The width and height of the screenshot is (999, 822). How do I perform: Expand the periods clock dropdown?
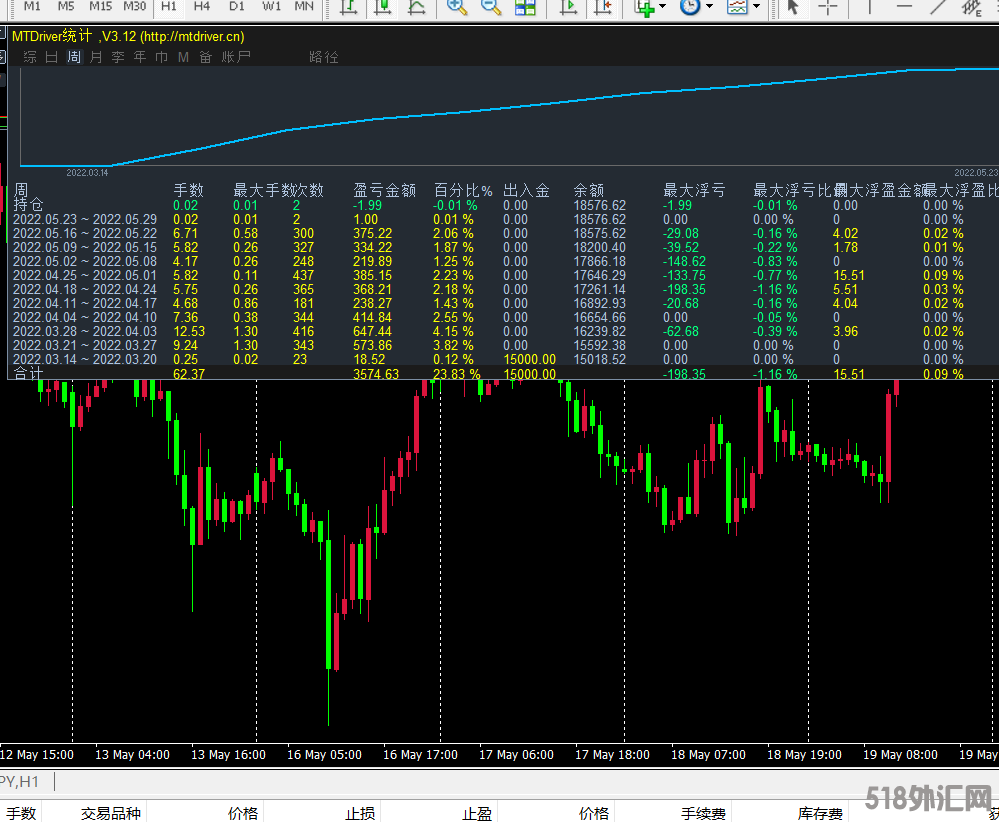coord(709,7)
